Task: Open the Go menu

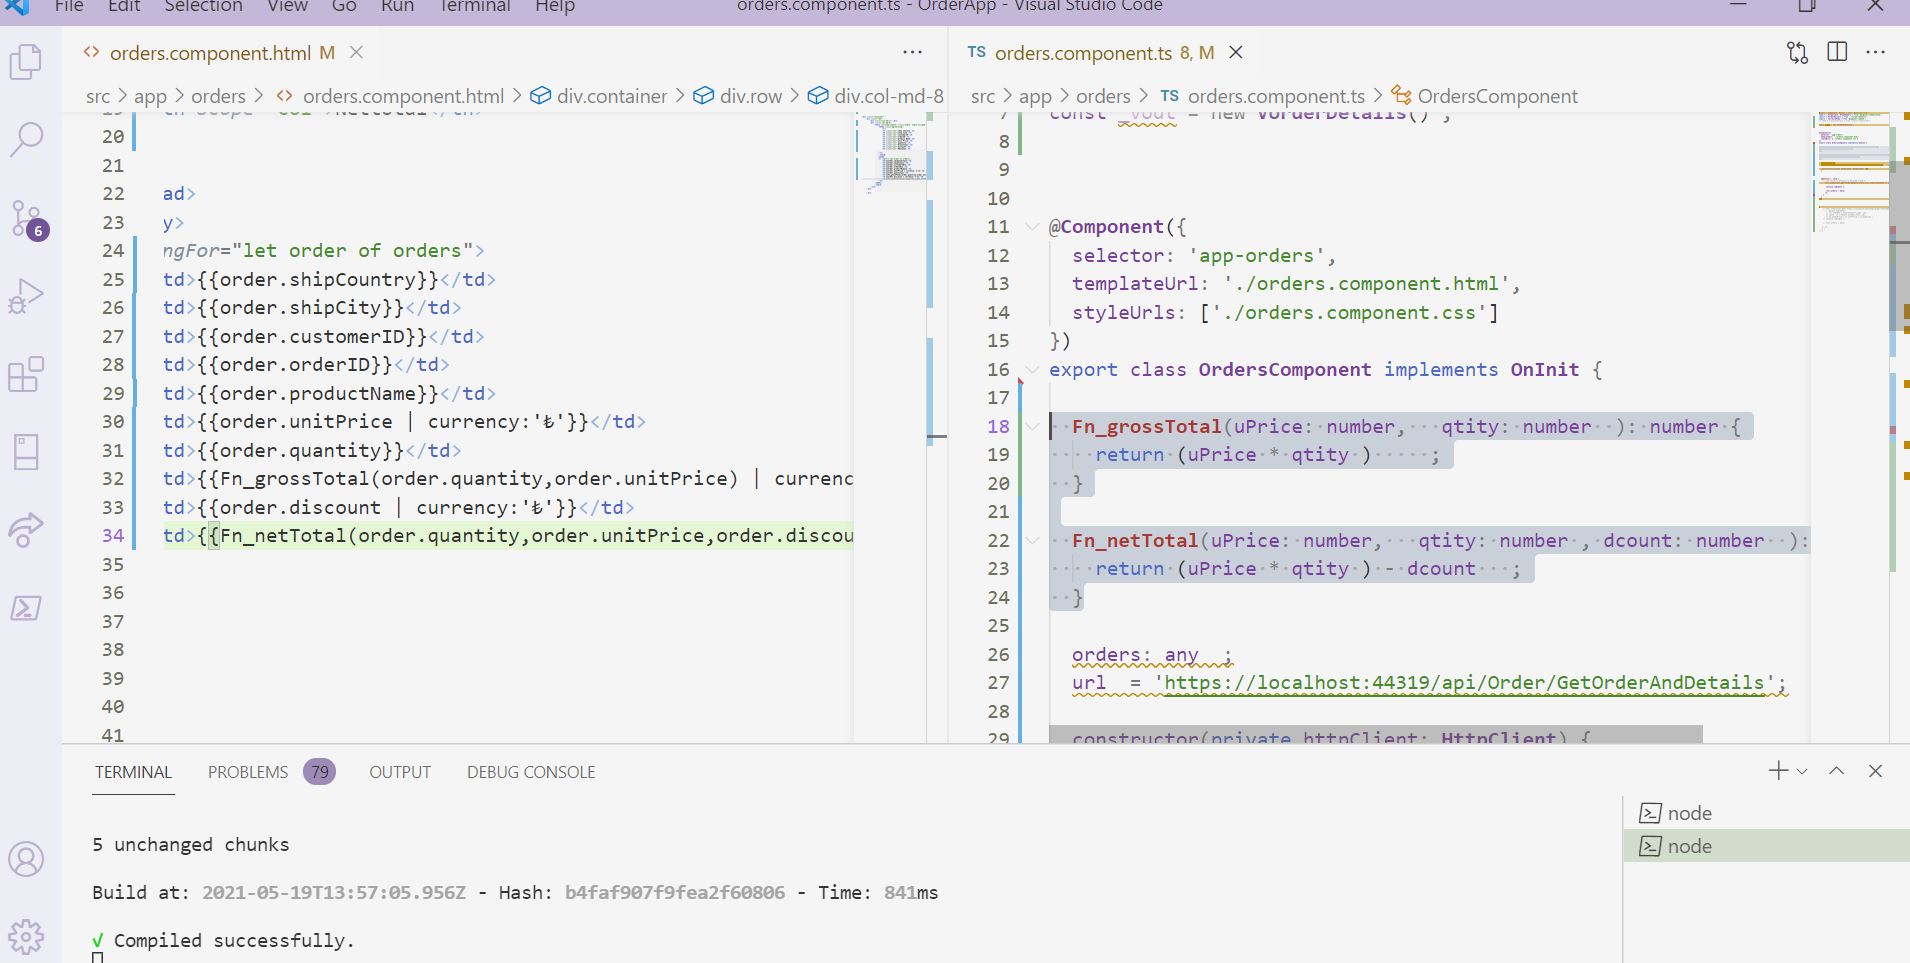Action: [344, 6]
